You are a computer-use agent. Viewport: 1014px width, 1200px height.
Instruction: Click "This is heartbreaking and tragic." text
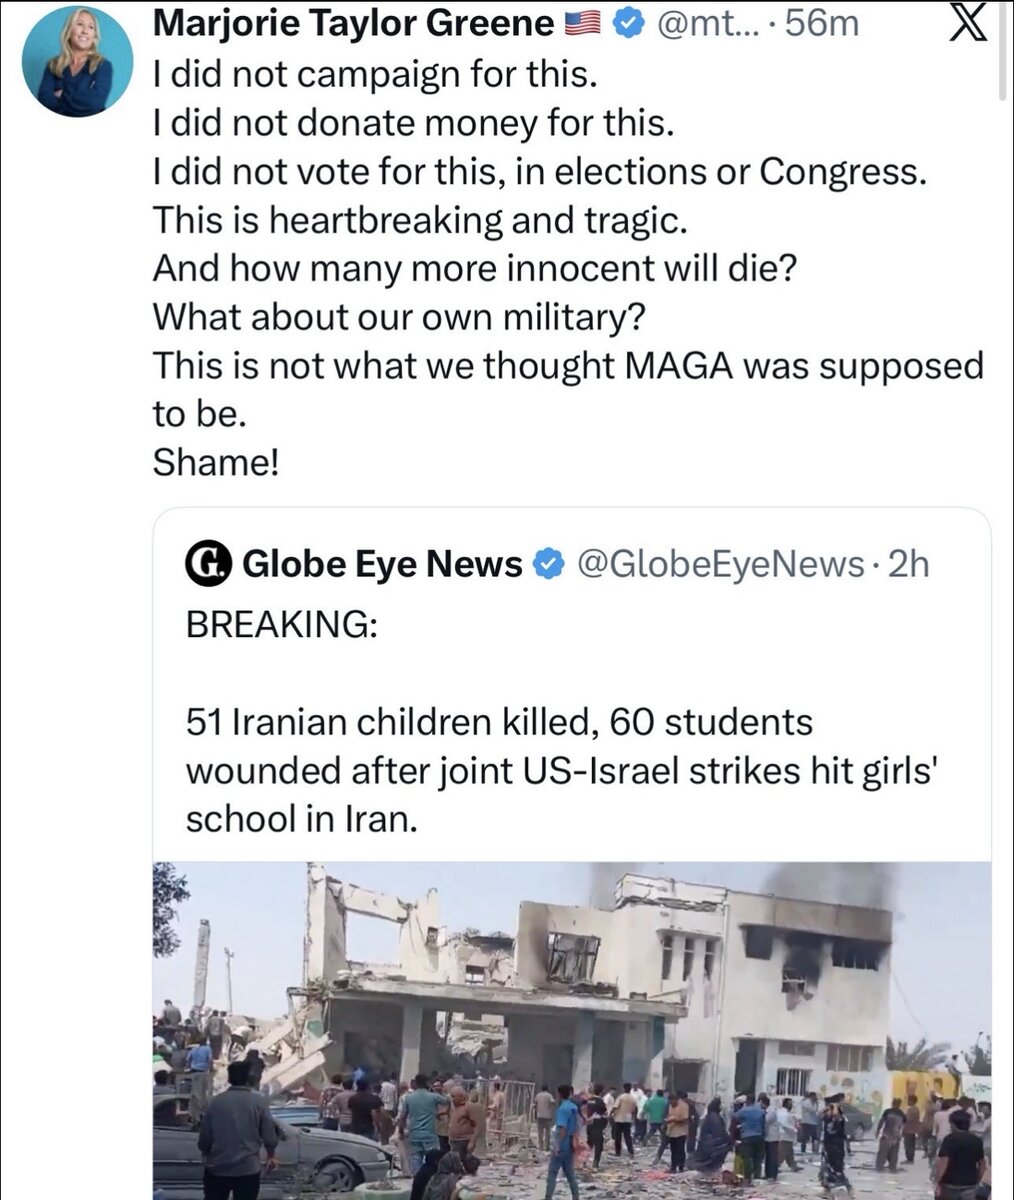[x=420, y=220]
